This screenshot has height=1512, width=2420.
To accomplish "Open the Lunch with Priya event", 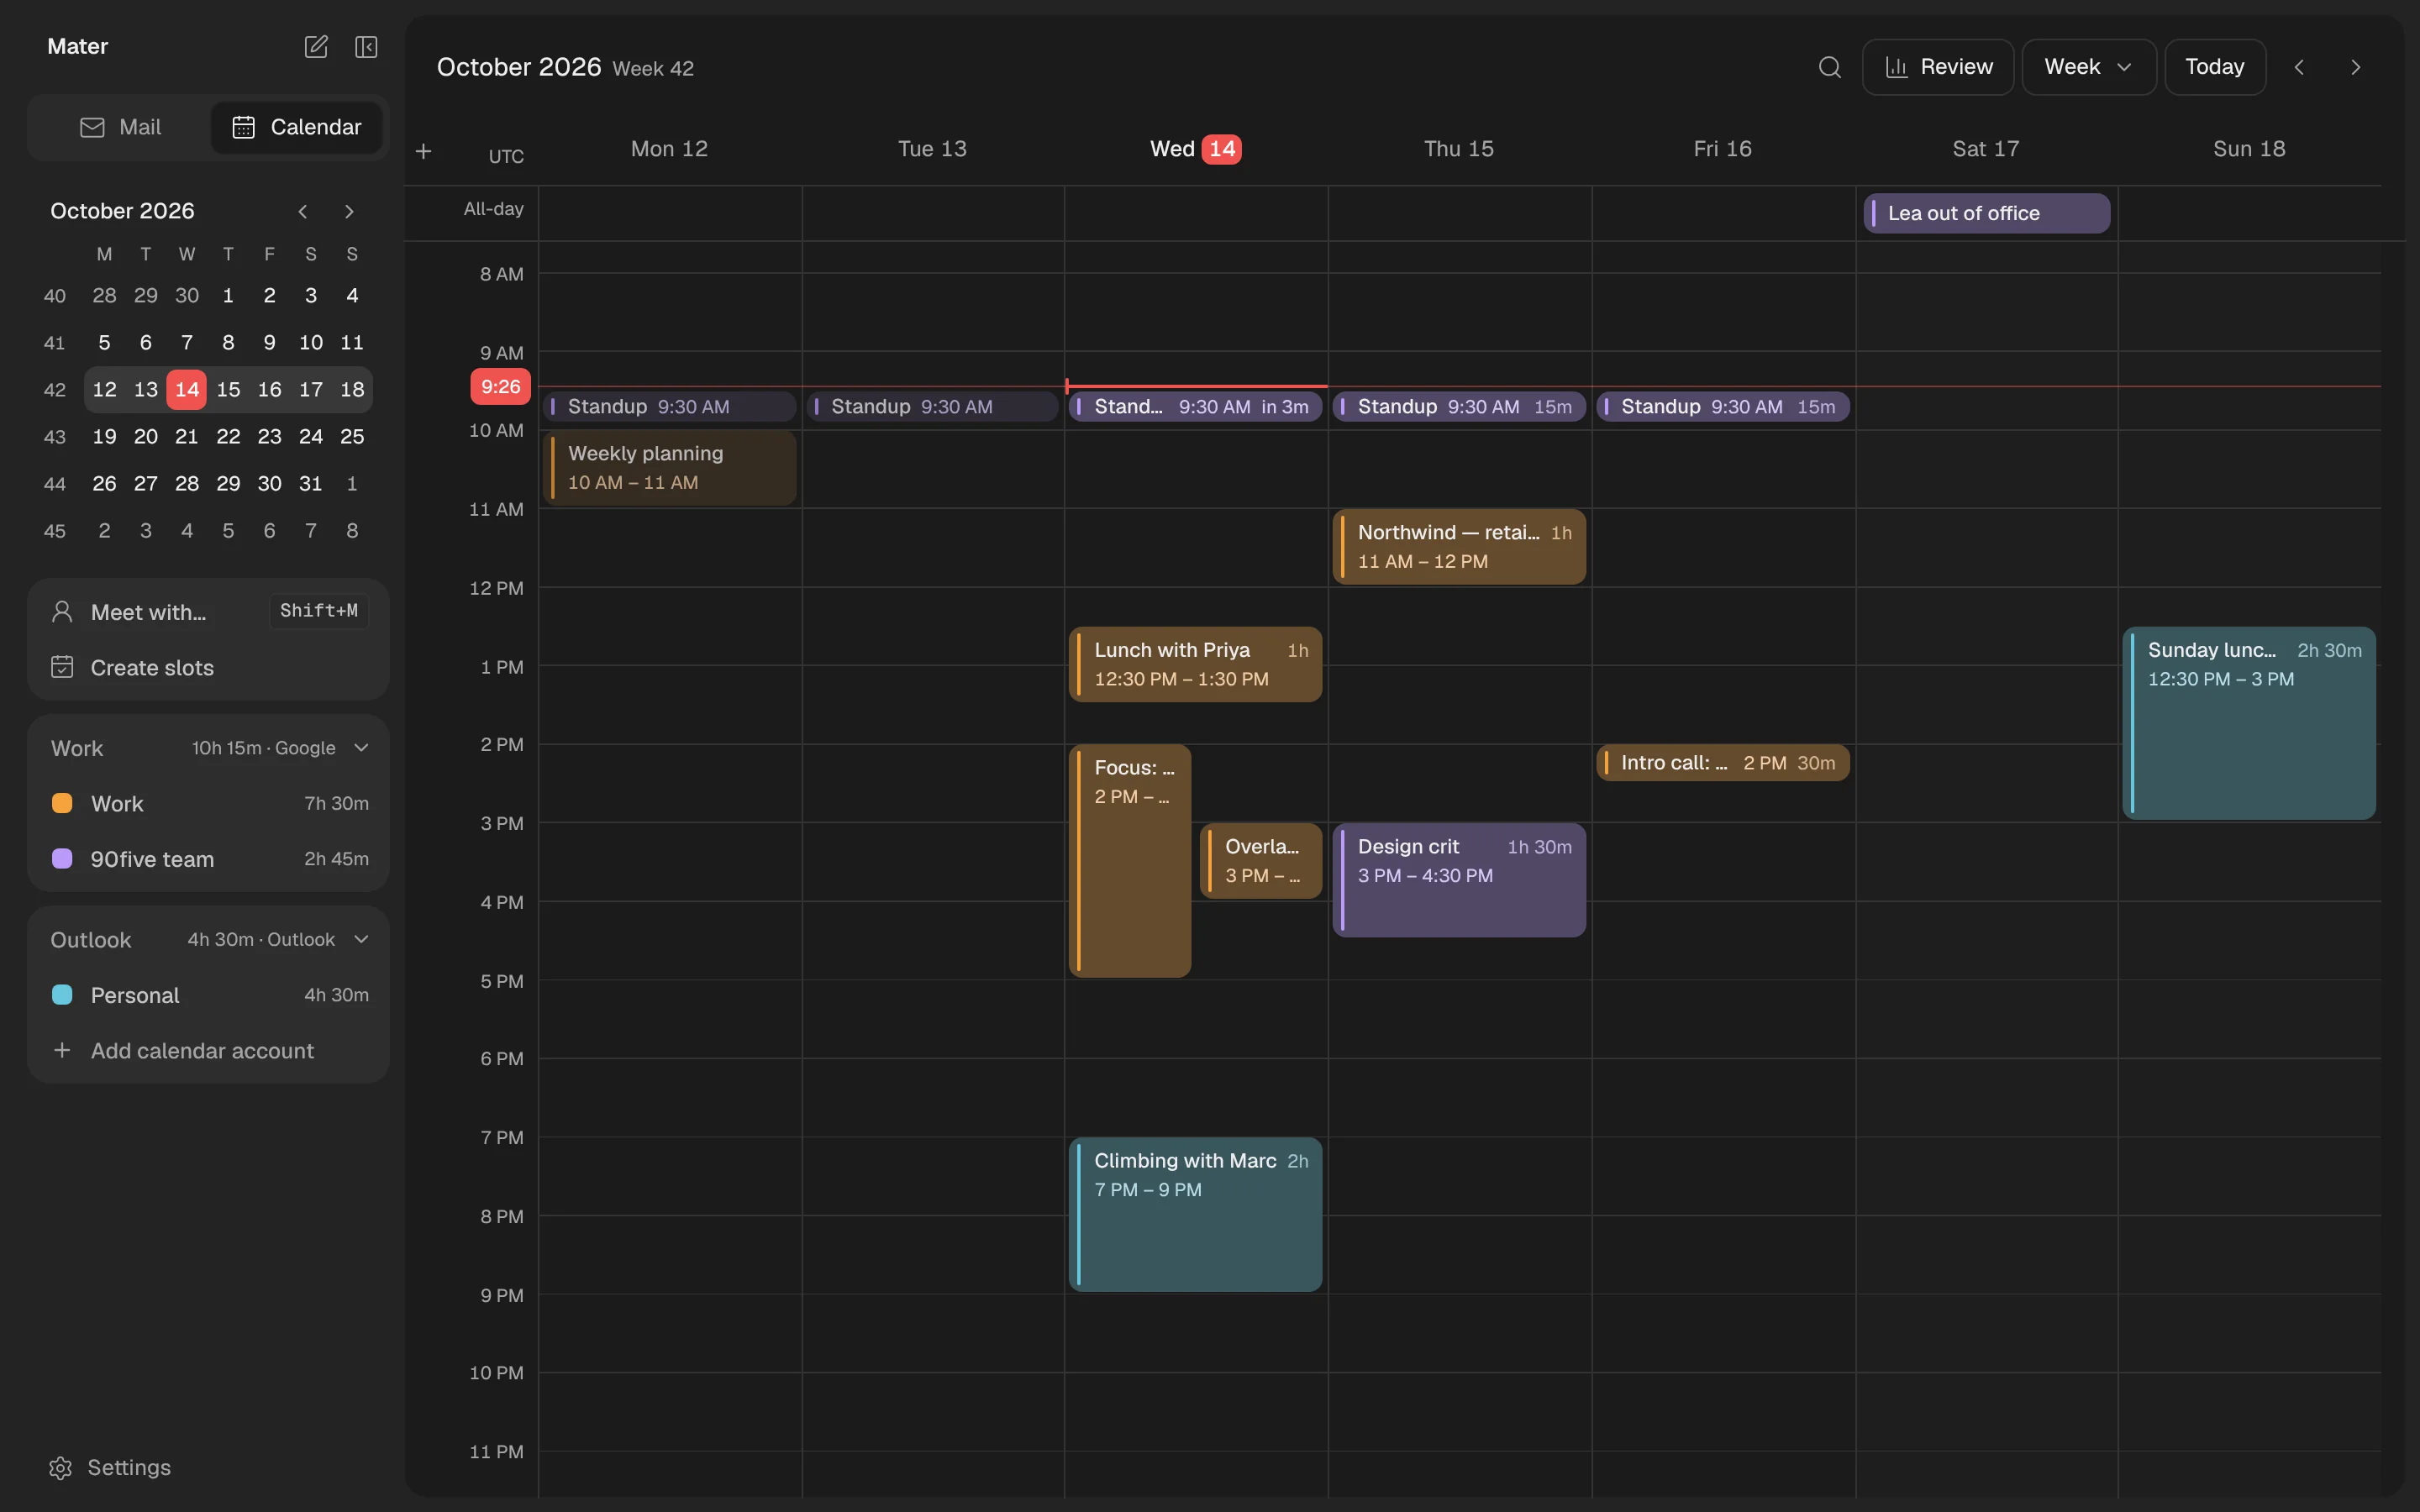I will [1195, 664].
